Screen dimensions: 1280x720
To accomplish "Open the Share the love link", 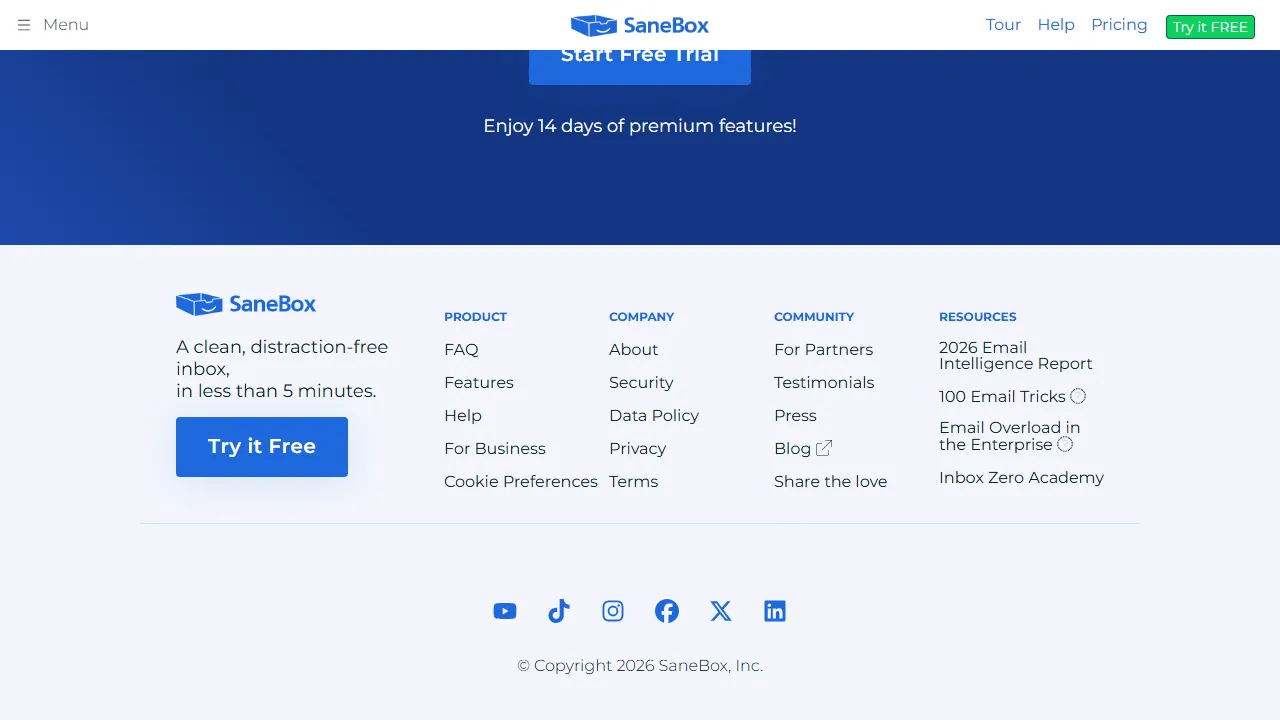I will pos(831,481).
